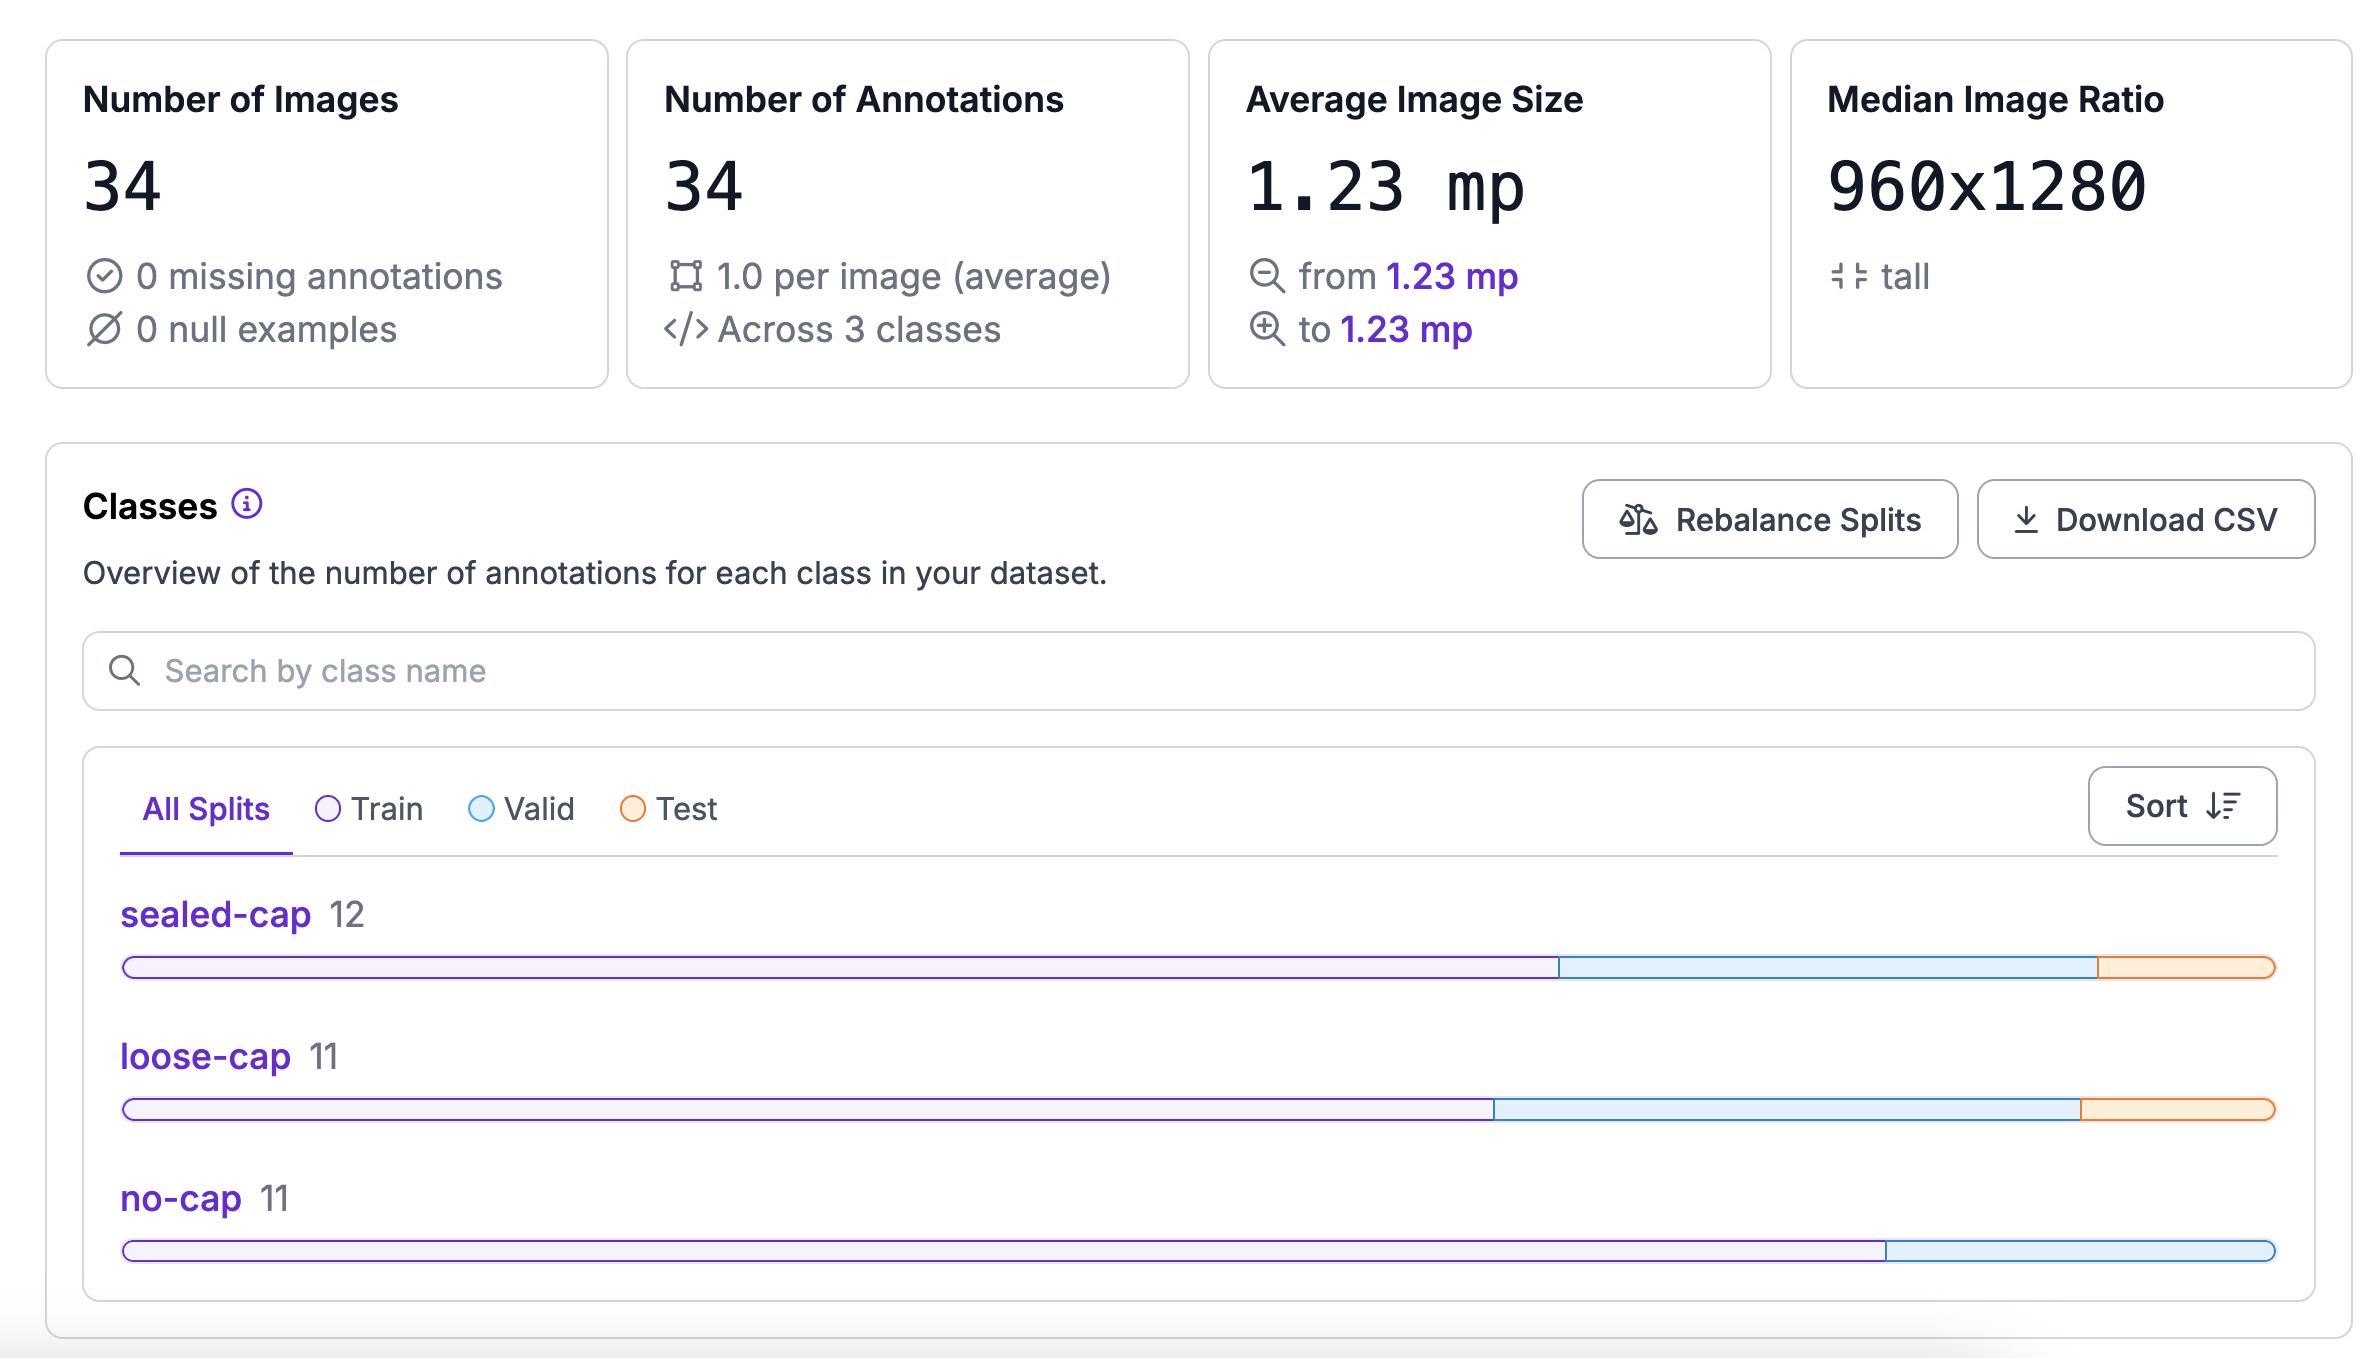Click the null symbol icon by null examples
Image resolution: width=2374 pixels, height=1358 pixels.
coord(104,329)
